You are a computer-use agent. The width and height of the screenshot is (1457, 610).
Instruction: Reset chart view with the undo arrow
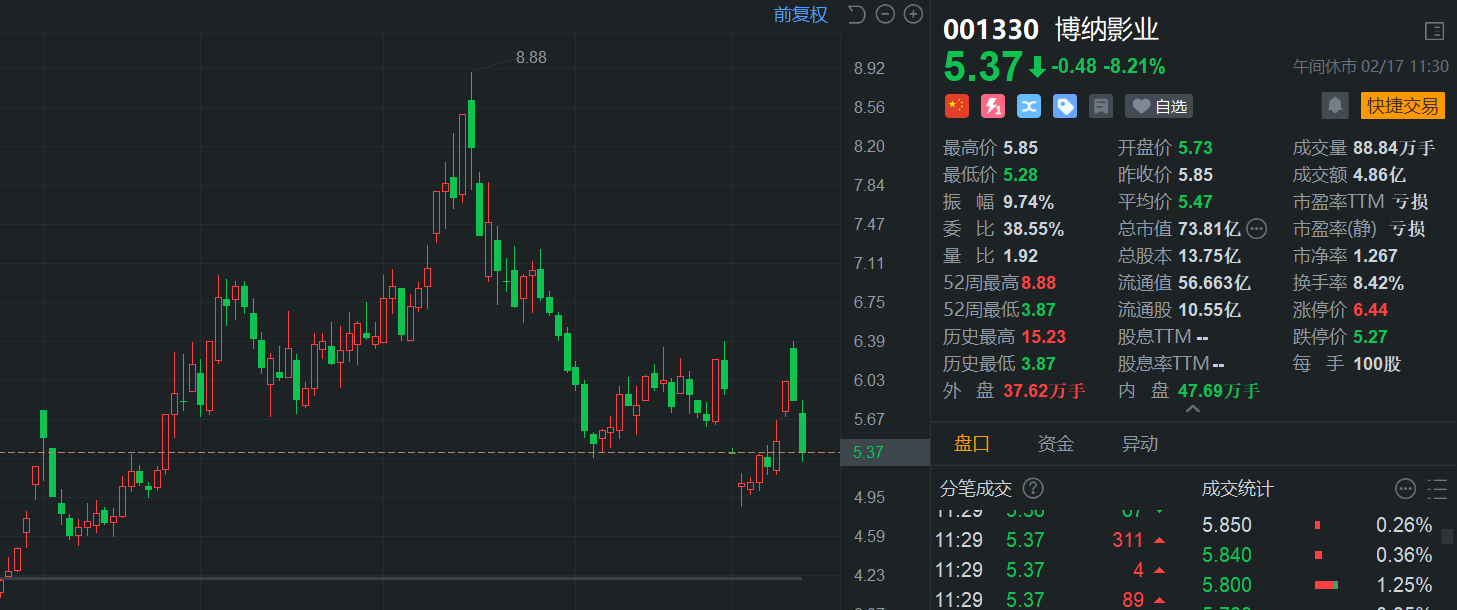(x=856, y=14)
